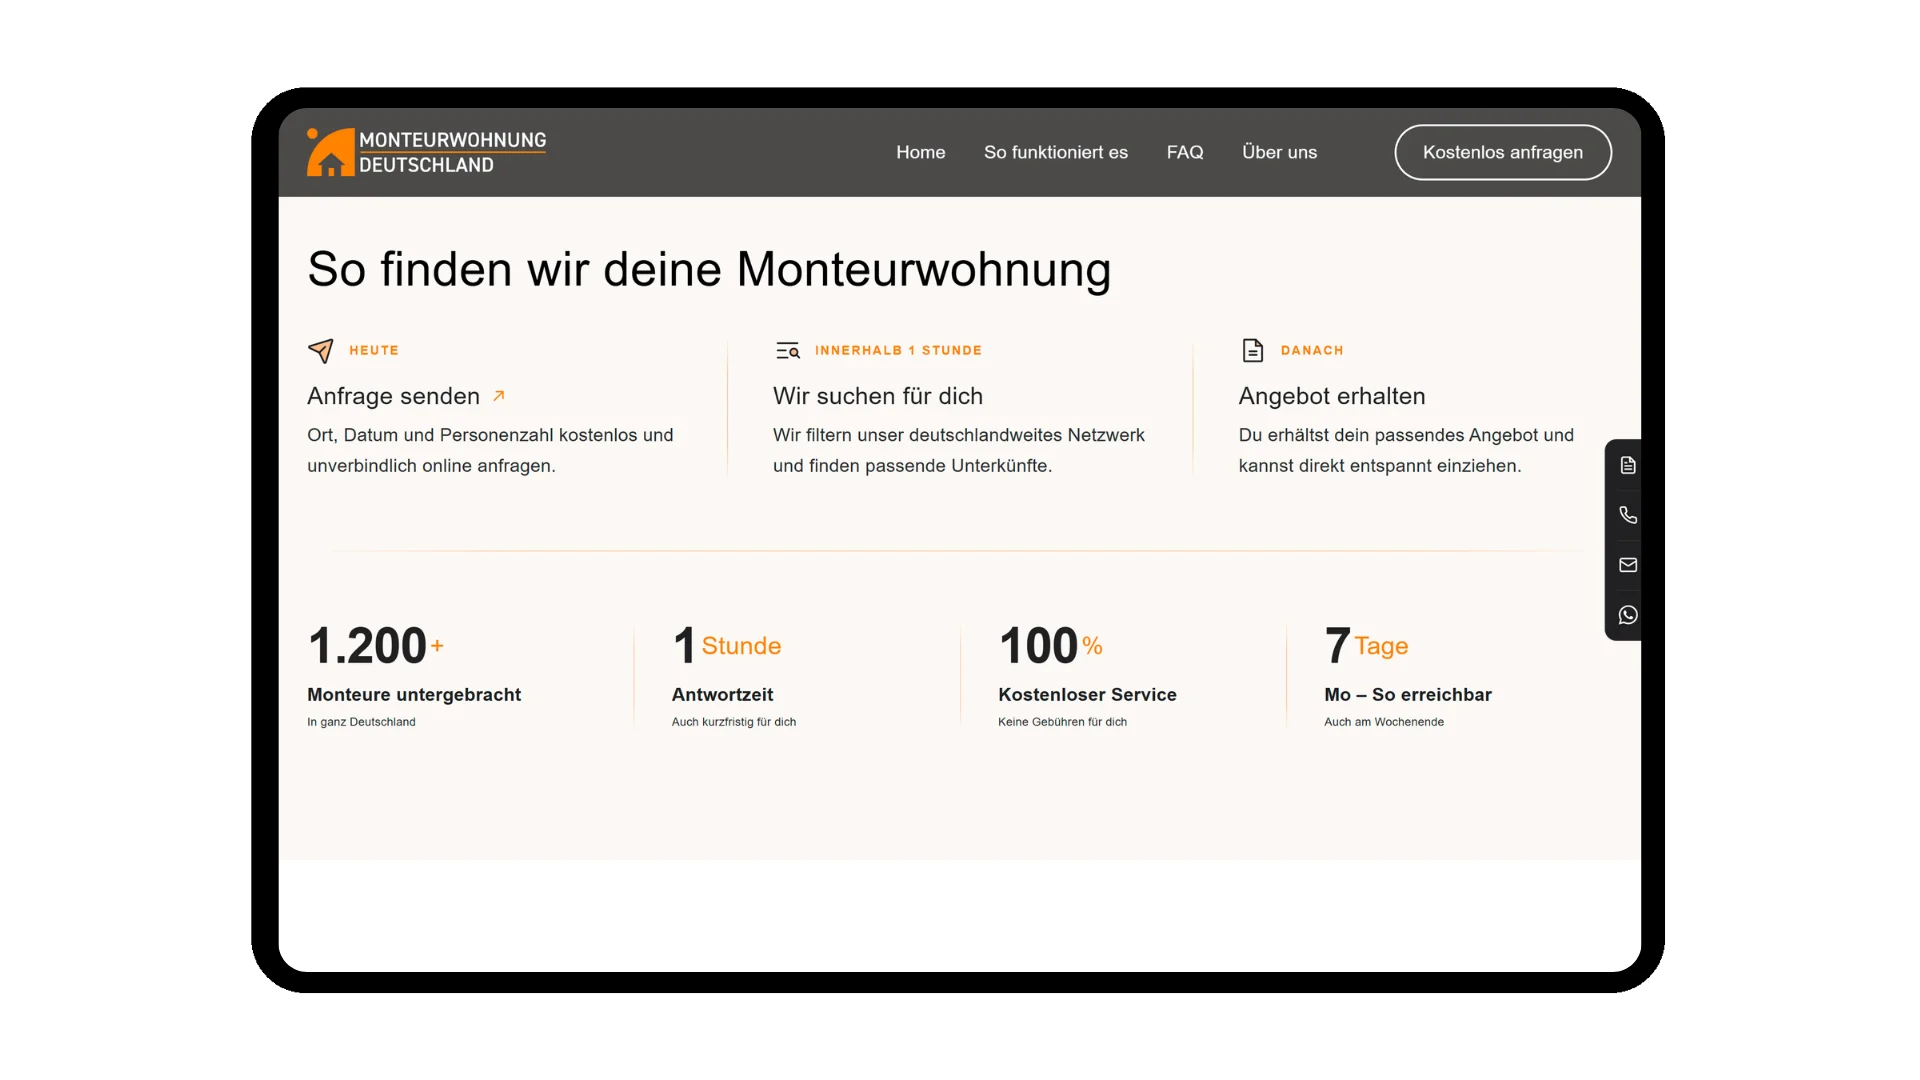This screenshot has height=1080, width=1920.
Task: Click the document icon beside DANACH
Action: click(x=1253, y=350)
